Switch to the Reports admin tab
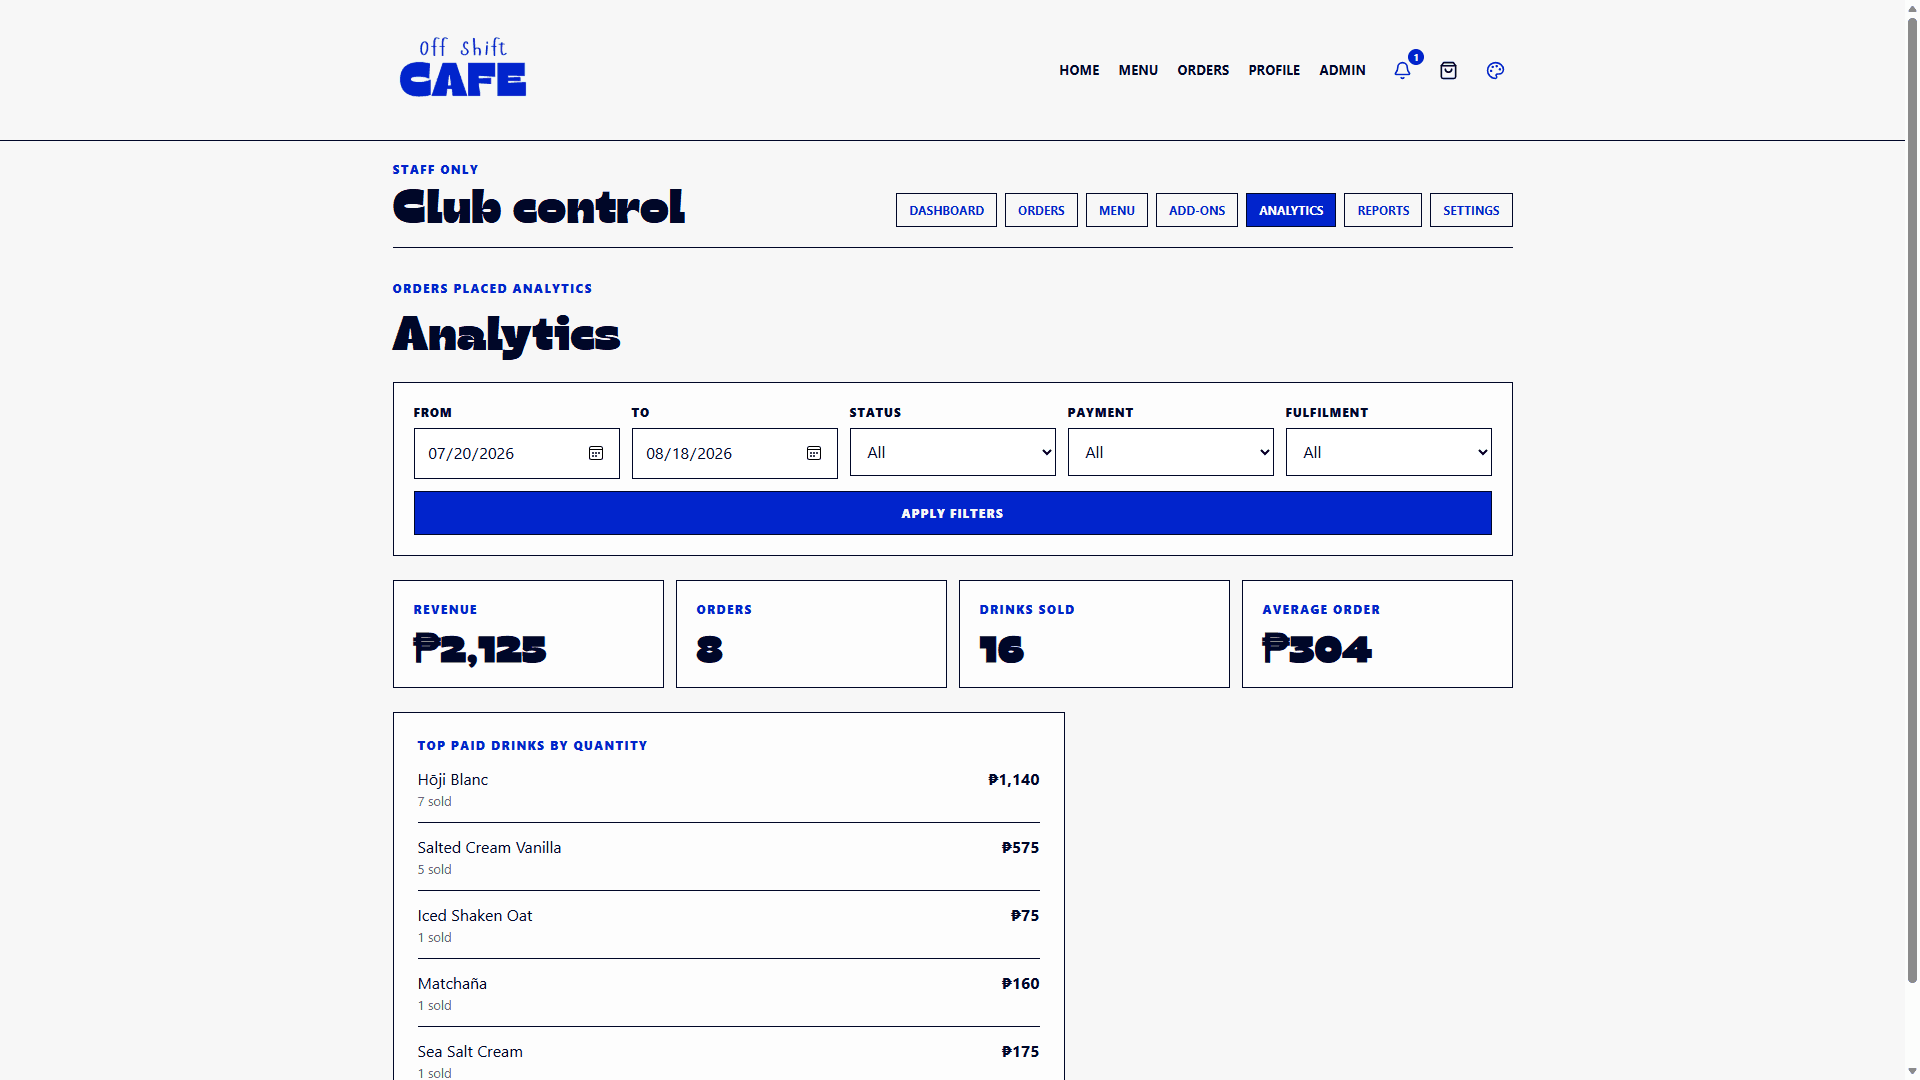This screenshot has height=1080, width=1920. coord(1383,210)
